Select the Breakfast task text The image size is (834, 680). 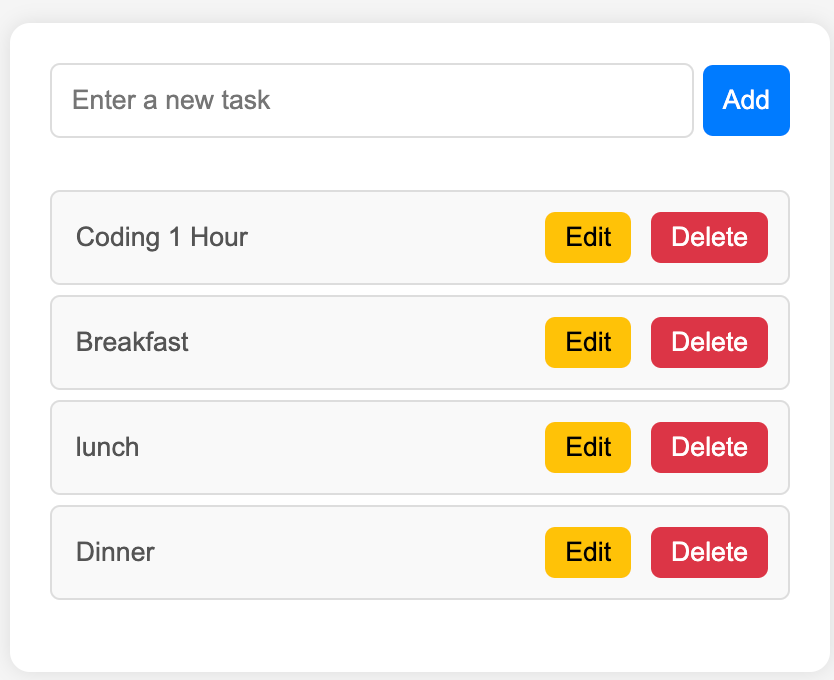(x=132, y=342)
